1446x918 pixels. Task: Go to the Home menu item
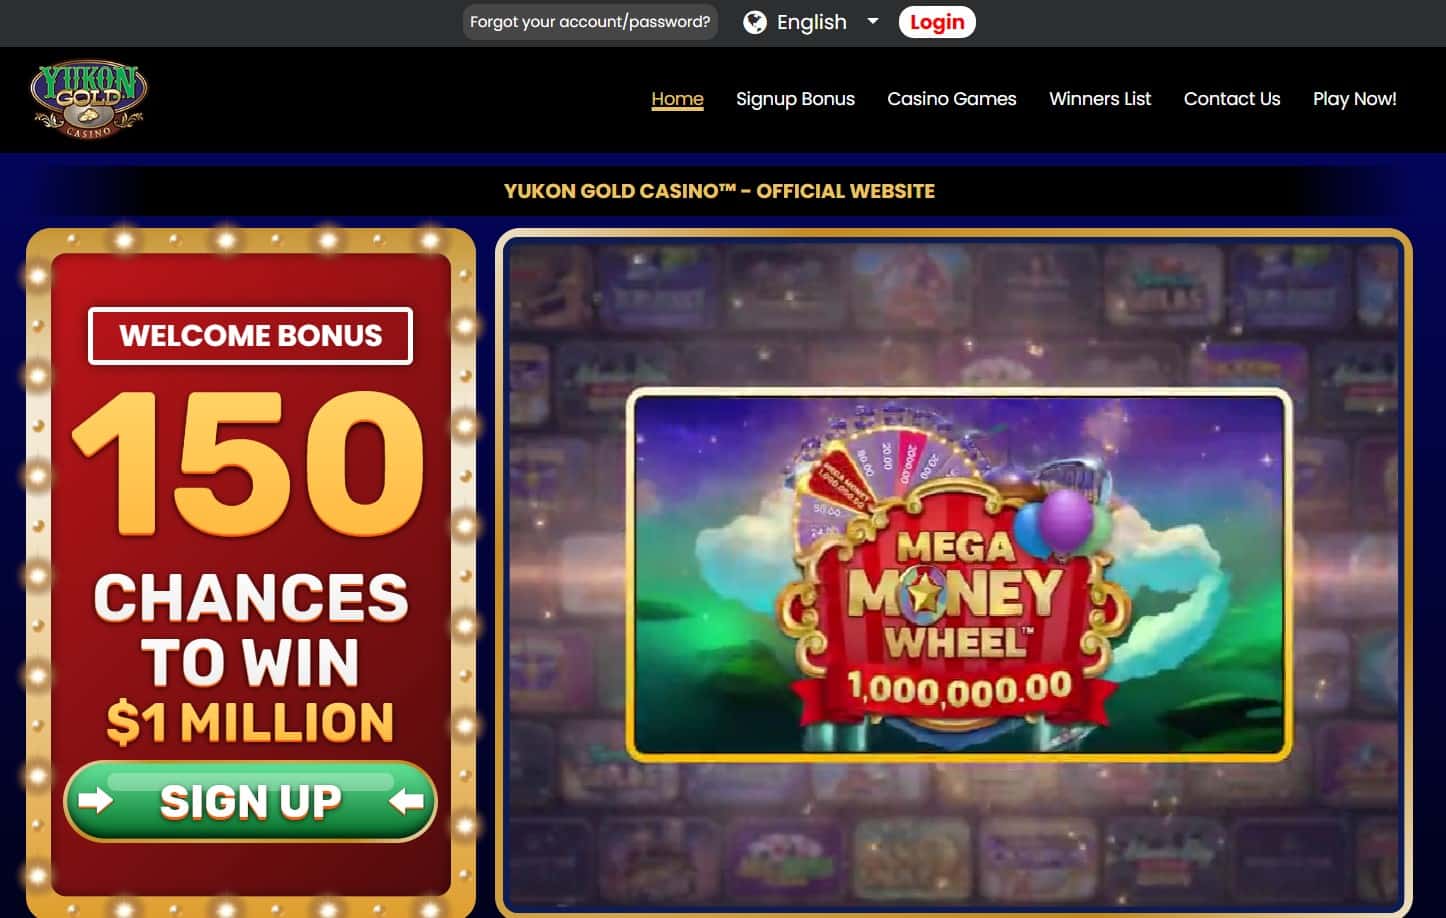(x=677, y=99)
